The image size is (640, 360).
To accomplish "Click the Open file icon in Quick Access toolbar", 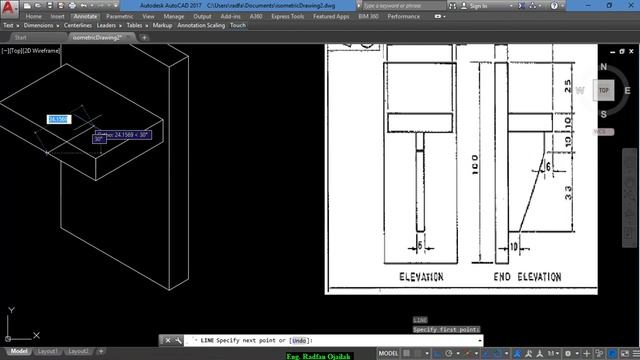I will (x=38, y=6).
